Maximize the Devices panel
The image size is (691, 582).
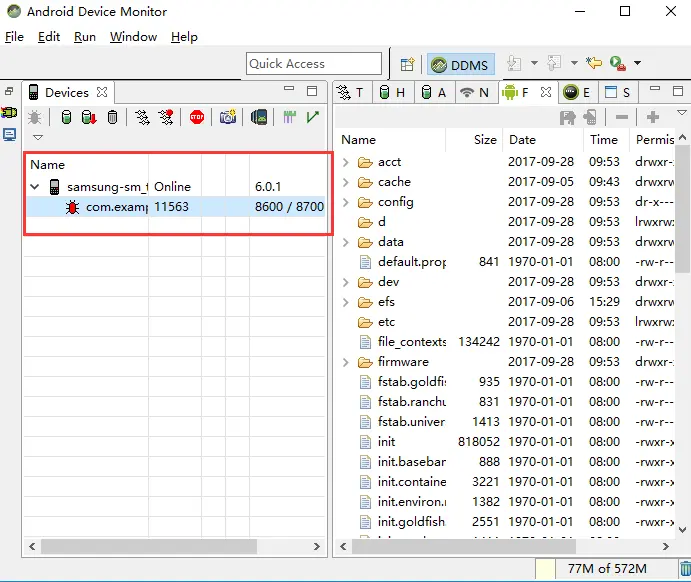point(312,91)
